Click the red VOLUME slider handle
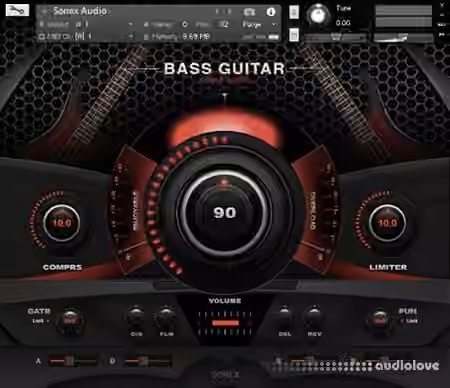This screenshot has width=450, height=388. [x=226, y=323]
